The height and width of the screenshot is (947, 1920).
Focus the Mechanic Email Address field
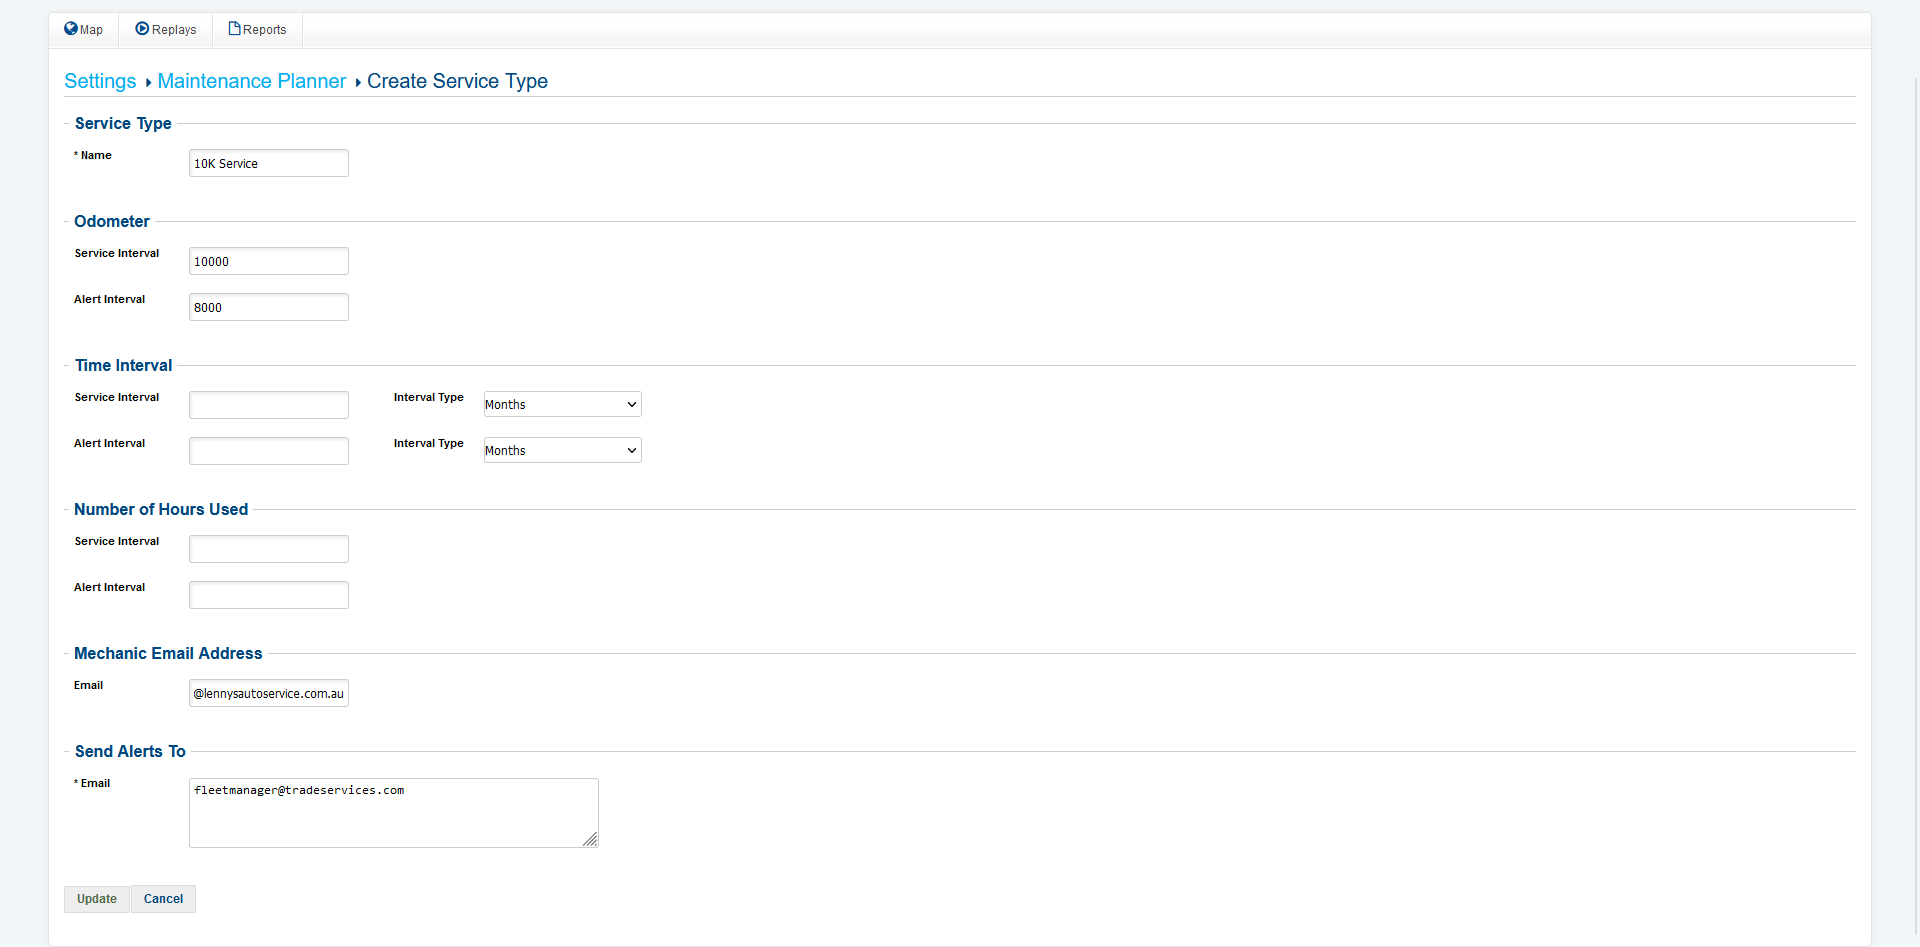(x=268, y=693)
